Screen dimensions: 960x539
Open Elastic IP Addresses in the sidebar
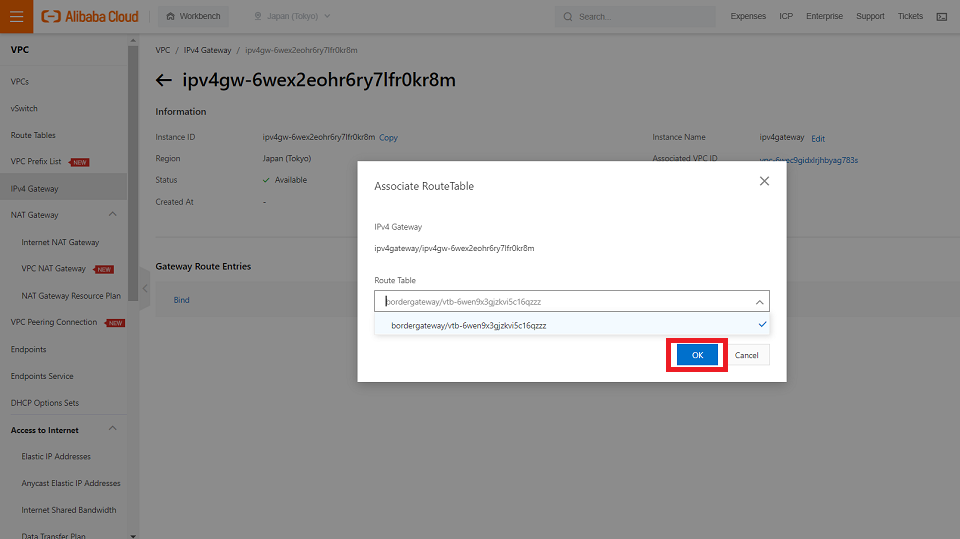click(x=56, y=457)
